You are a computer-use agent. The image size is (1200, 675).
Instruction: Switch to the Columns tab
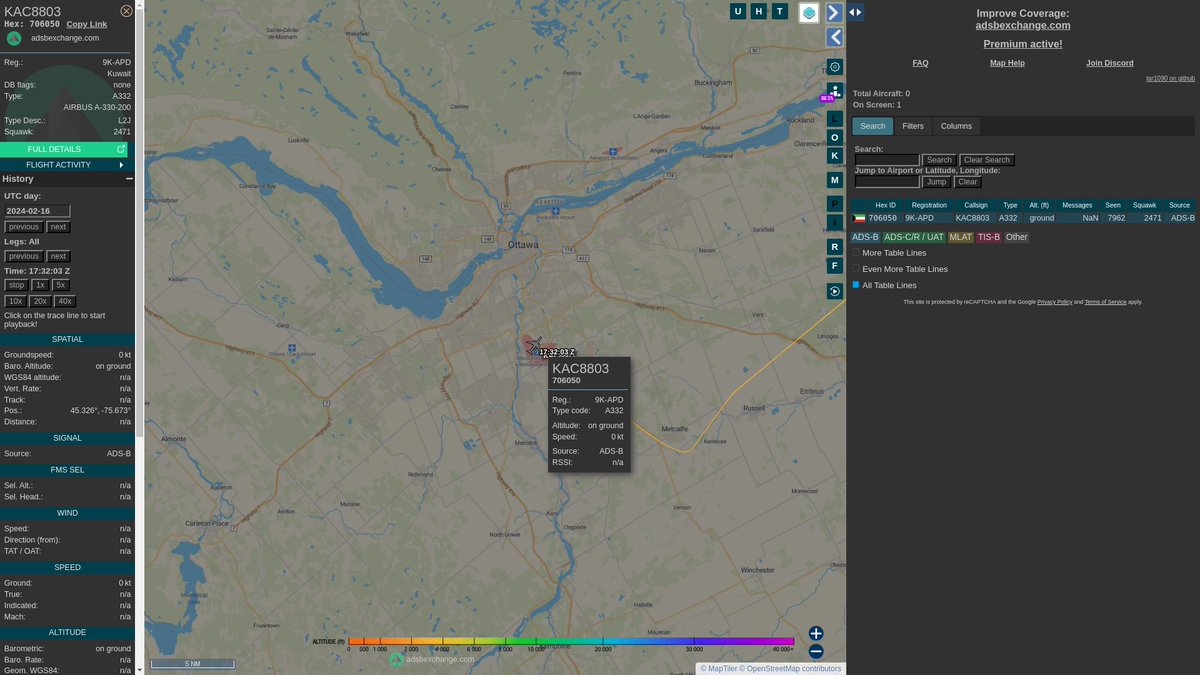(956, 125)
